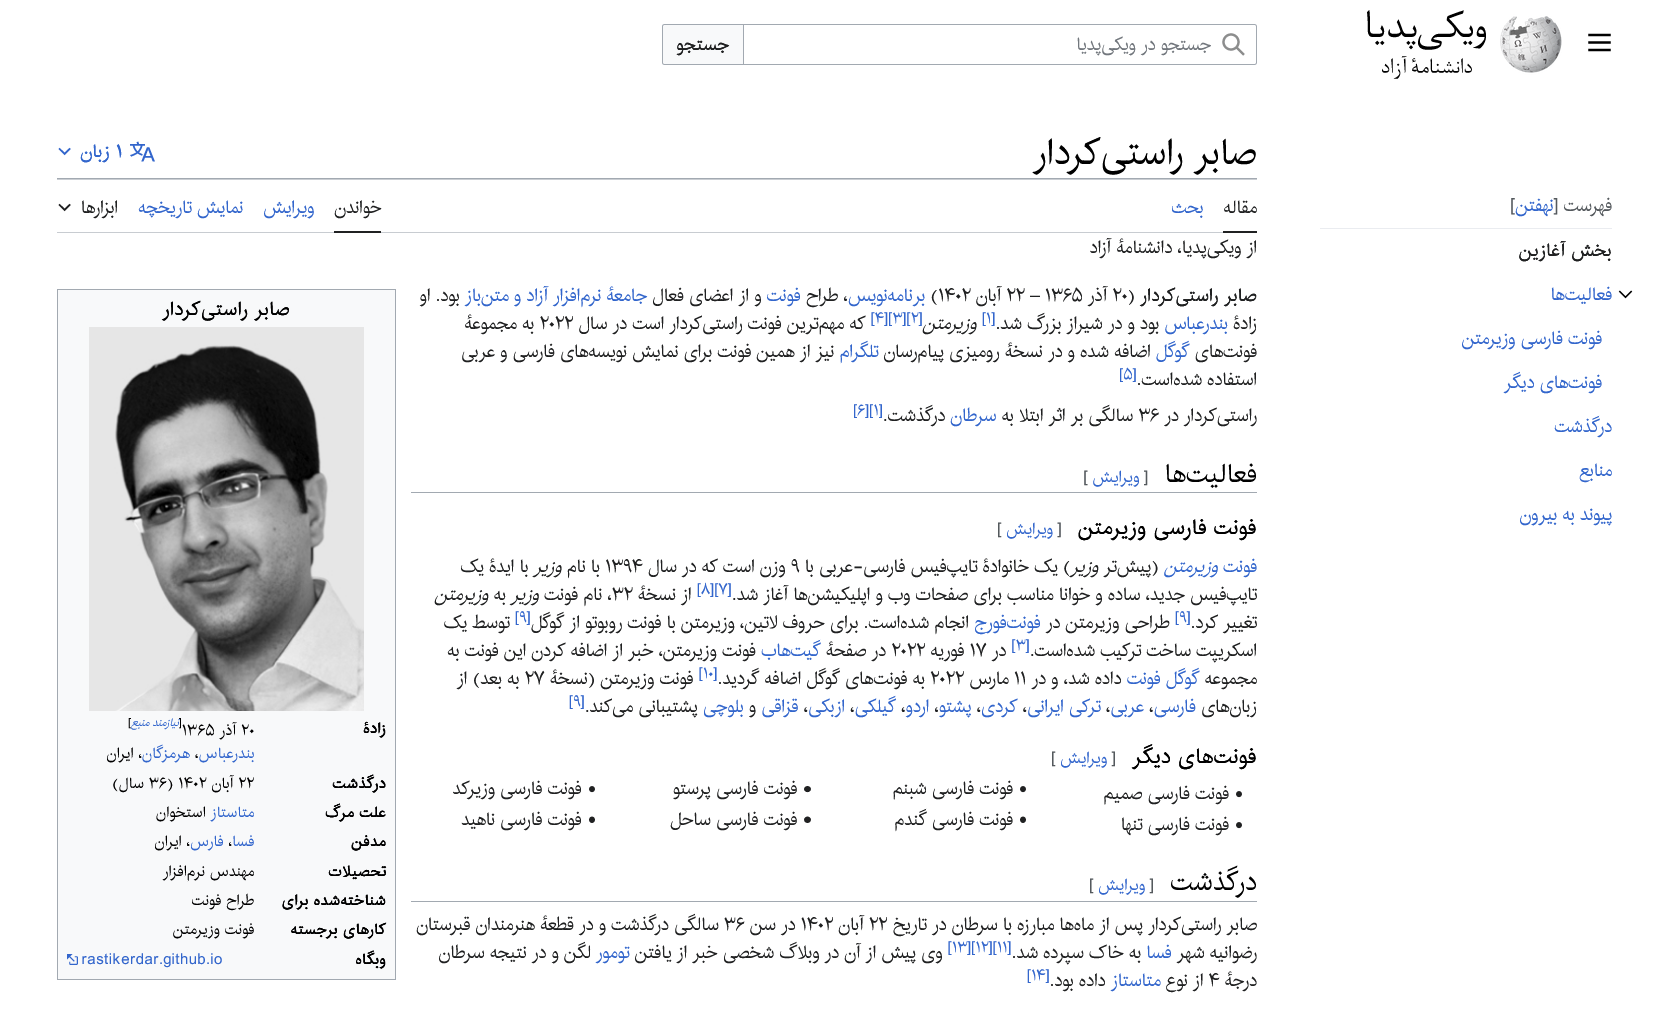Go to پیوند به بیرون in sidebar
Viewport: 1677px width, 1022px height.
(1565, 516)
